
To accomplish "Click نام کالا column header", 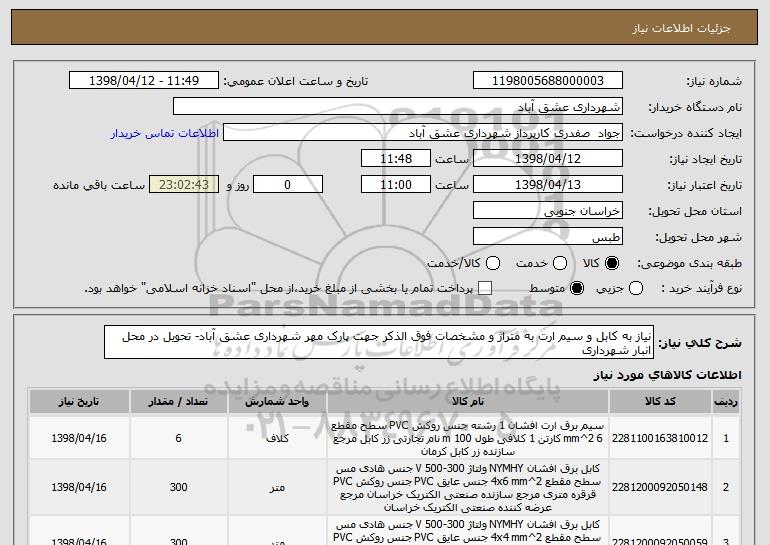I will [x=468, y=402].
